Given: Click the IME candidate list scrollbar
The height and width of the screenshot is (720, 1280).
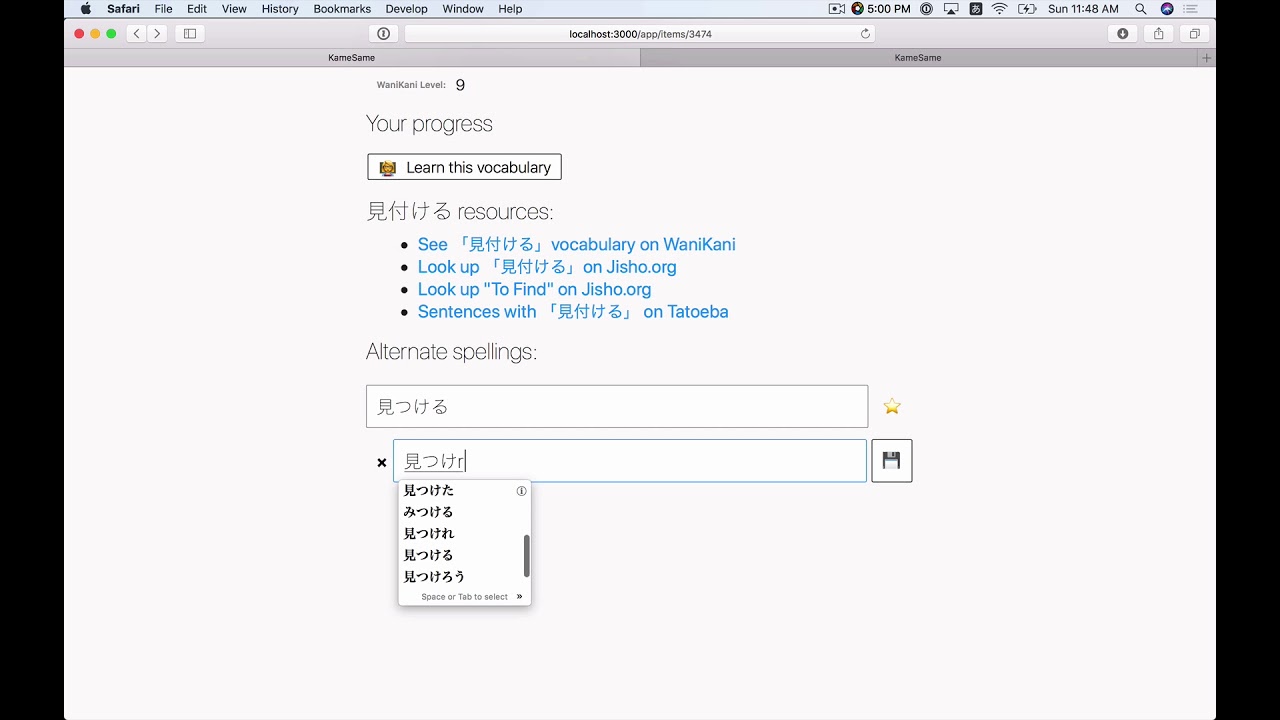Looking at the screenshot, I should 526,556.
